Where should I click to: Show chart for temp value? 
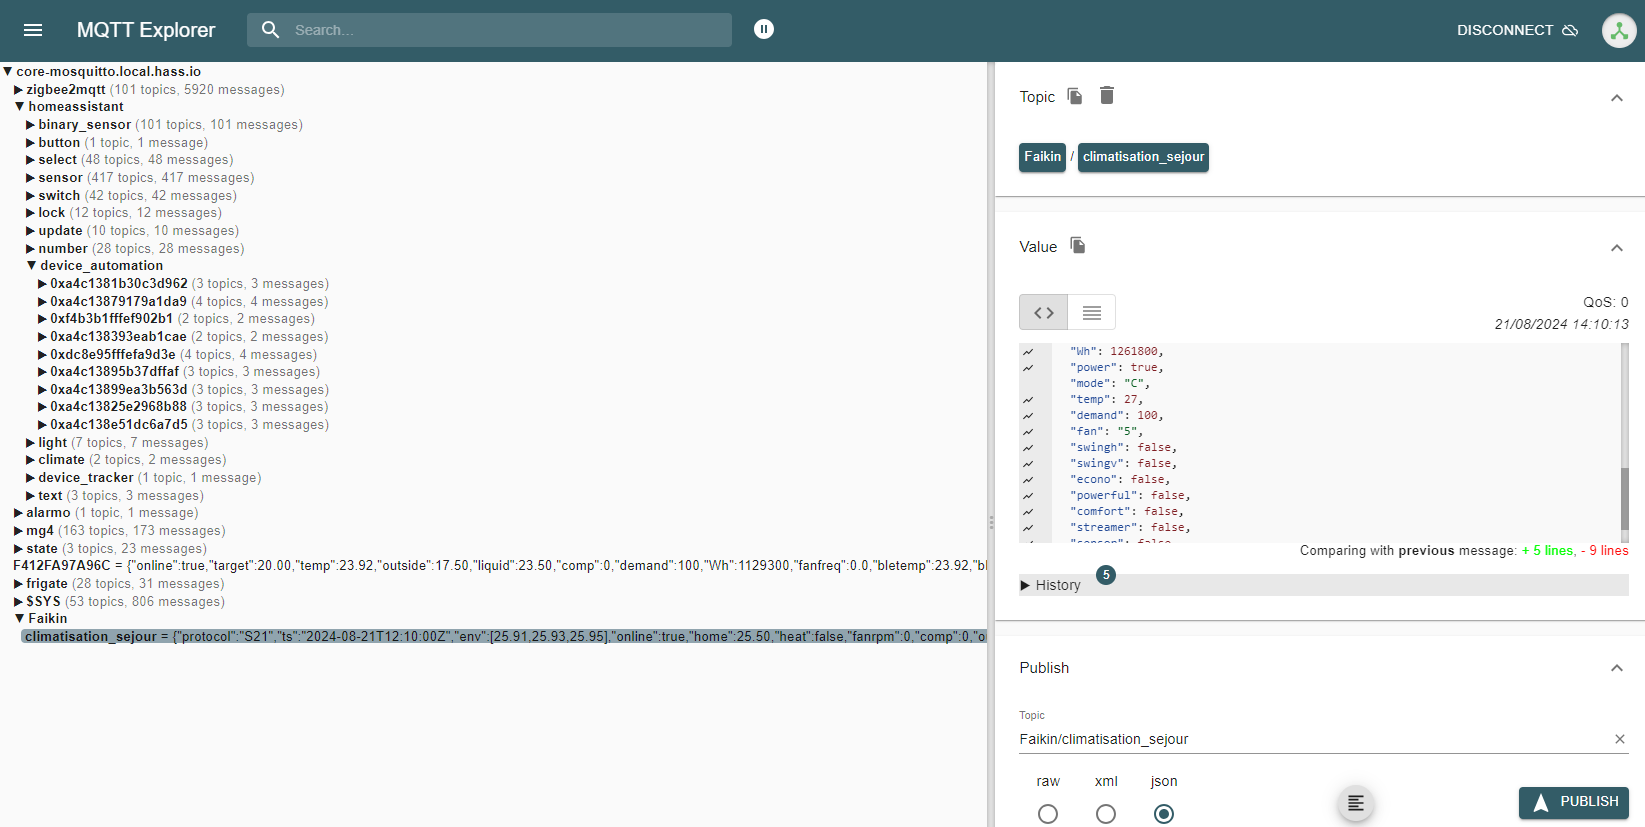coord(1028,400)
